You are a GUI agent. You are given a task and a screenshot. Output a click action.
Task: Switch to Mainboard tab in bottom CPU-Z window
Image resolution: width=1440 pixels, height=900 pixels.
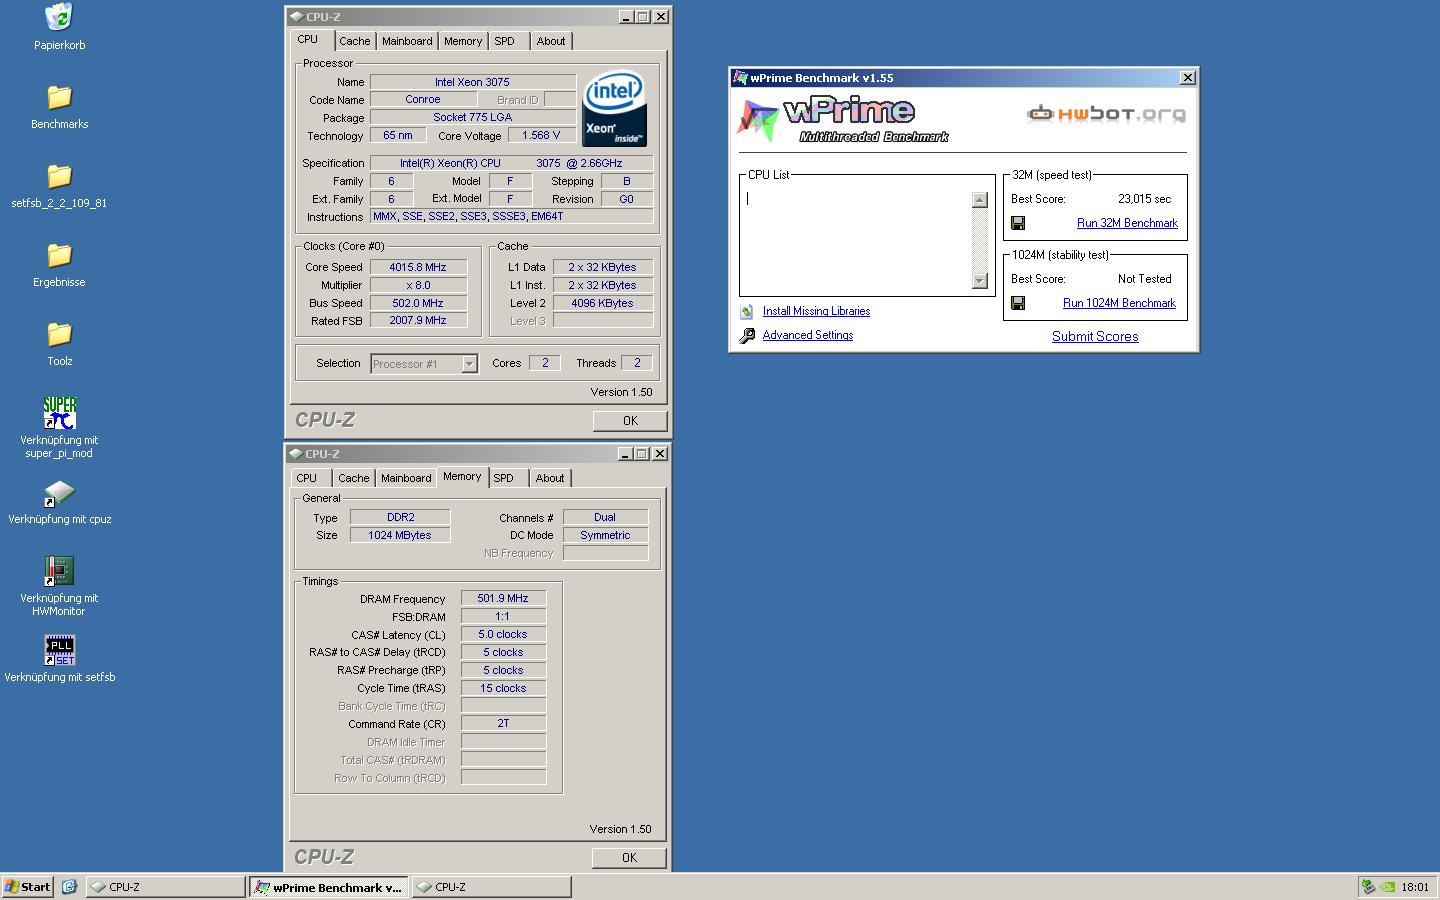tap(406, 478)
